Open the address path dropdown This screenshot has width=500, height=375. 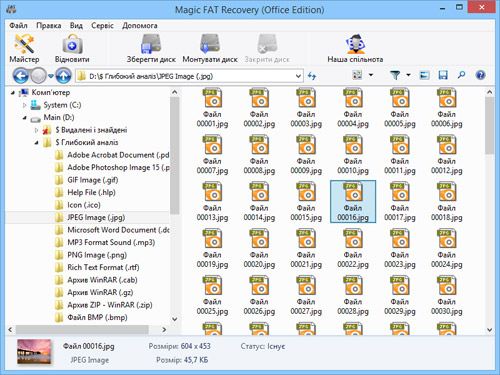coord(298,76)
